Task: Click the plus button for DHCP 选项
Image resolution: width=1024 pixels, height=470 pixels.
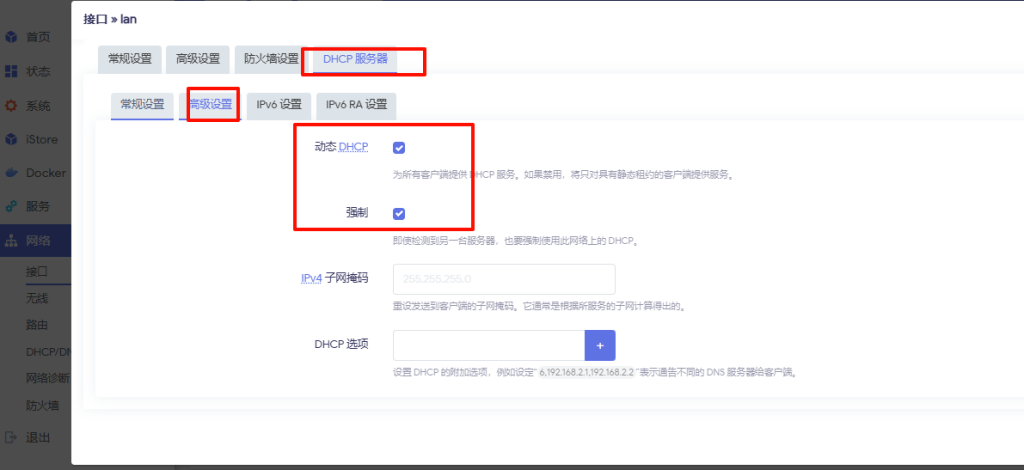Action: pos(600,345)
